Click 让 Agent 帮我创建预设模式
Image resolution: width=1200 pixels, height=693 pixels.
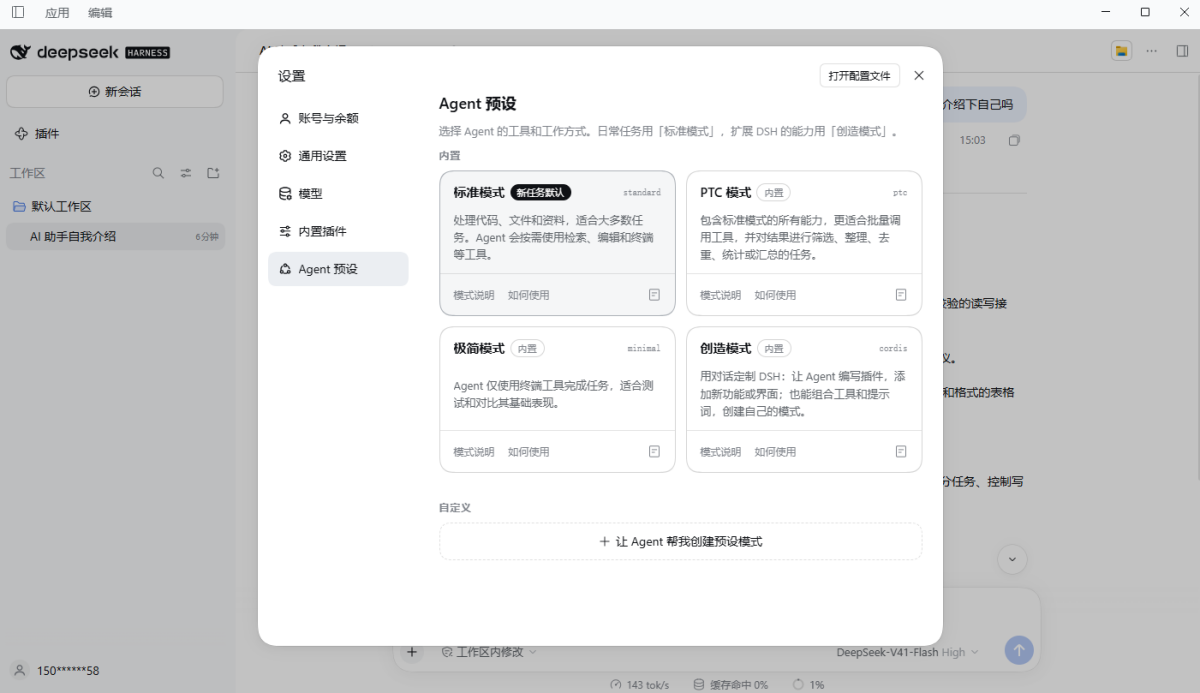(680, 541)
